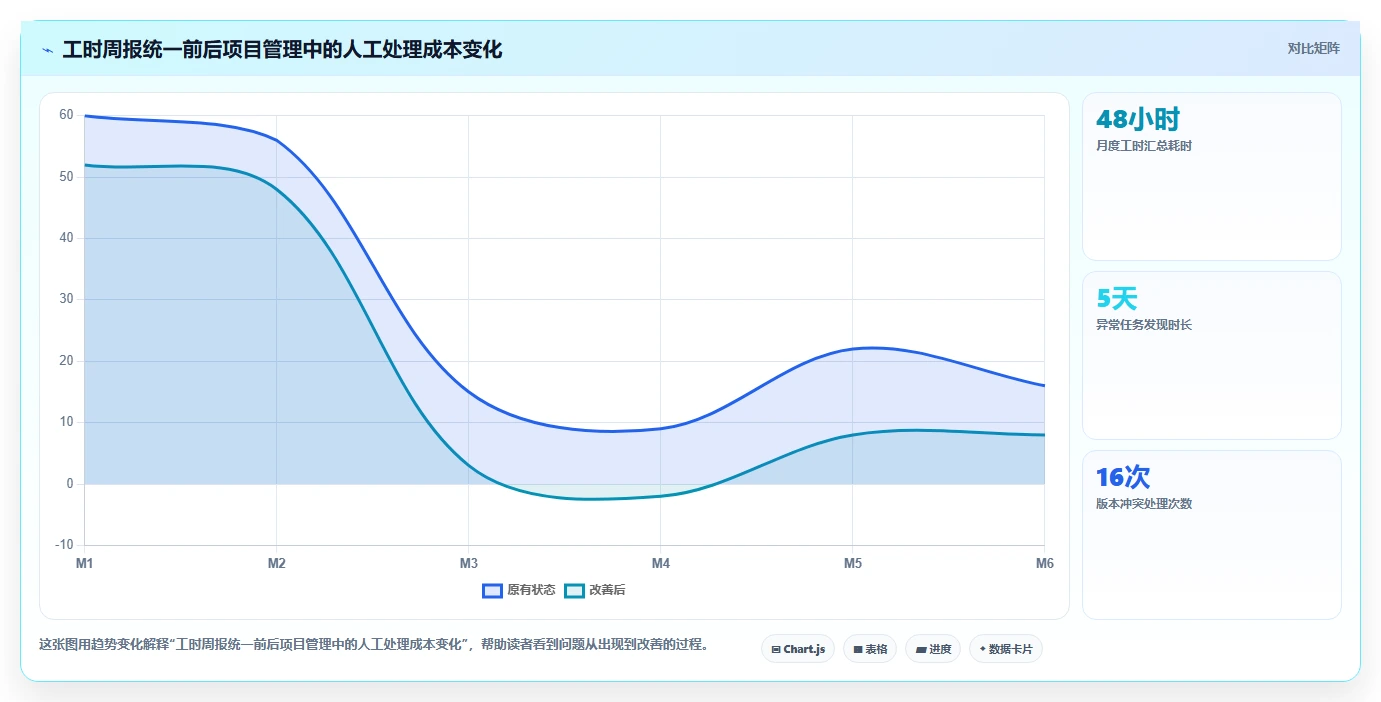Click the 60 y-axis value
The height and width of the screenshot is (702, 1381).
[66, 115]
